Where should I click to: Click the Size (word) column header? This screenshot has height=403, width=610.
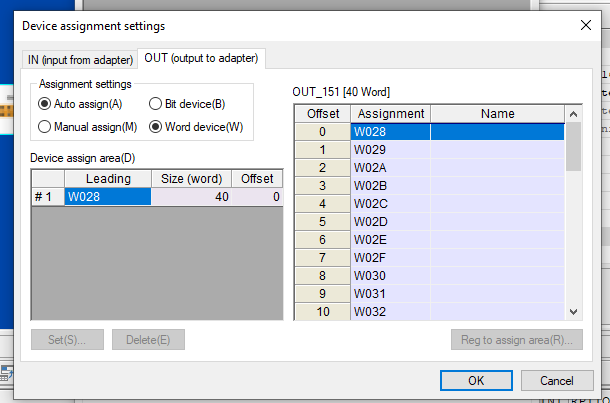(191, 179)
